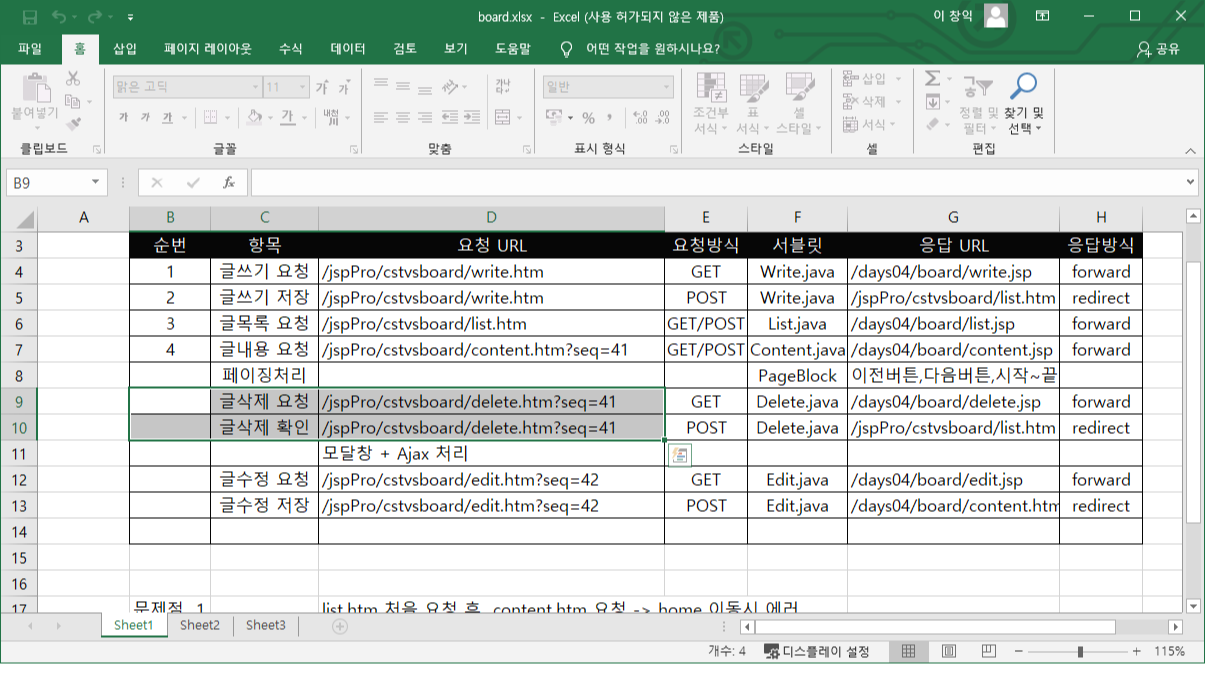This screenshot has width=1227, height=684.
Task: Toggle wrap text button in alignment group
Action: pyautogui.click(x=503, y=87)
